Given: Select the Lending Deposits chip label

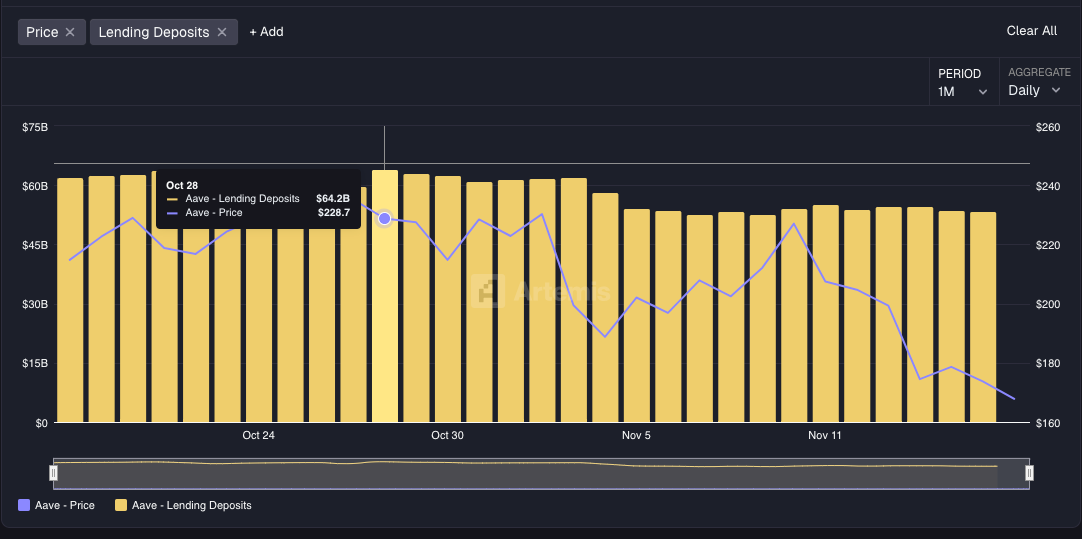Looking at the screenshot, I should click(x=154, y=32).
